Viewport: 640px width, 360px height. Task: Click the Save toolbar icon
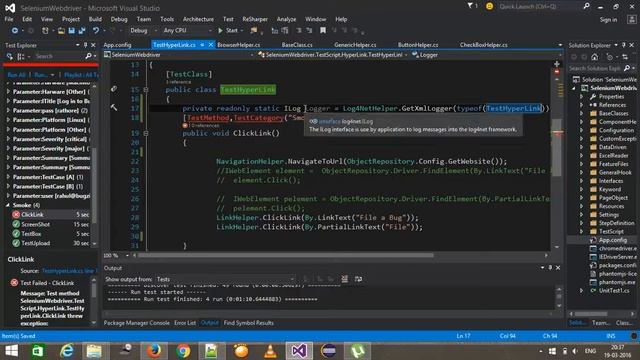(71, 31)
